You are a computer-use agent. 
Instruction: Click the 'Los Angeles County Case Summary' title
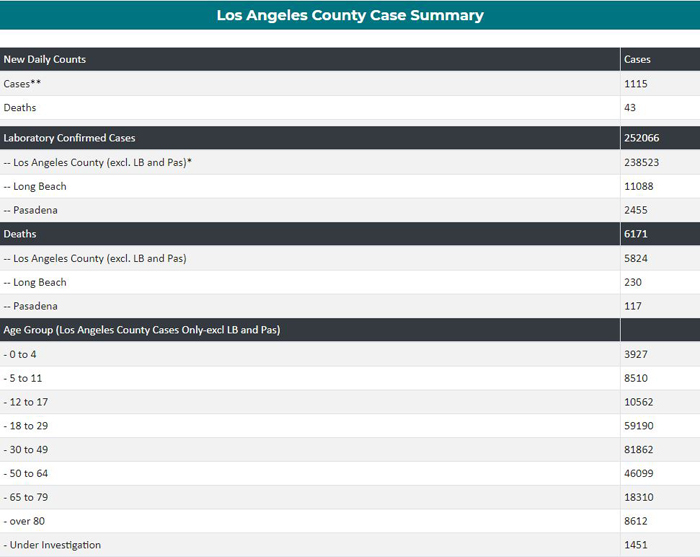(350, 15)
